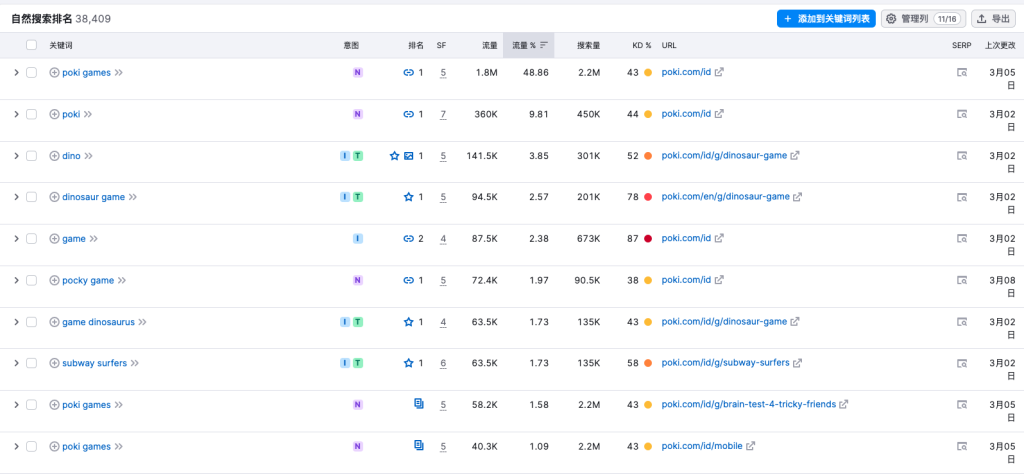Click sort icon in 流量 % column header
The width and height of the screenshot is (1024, 474).
click(x=544, y=46)
